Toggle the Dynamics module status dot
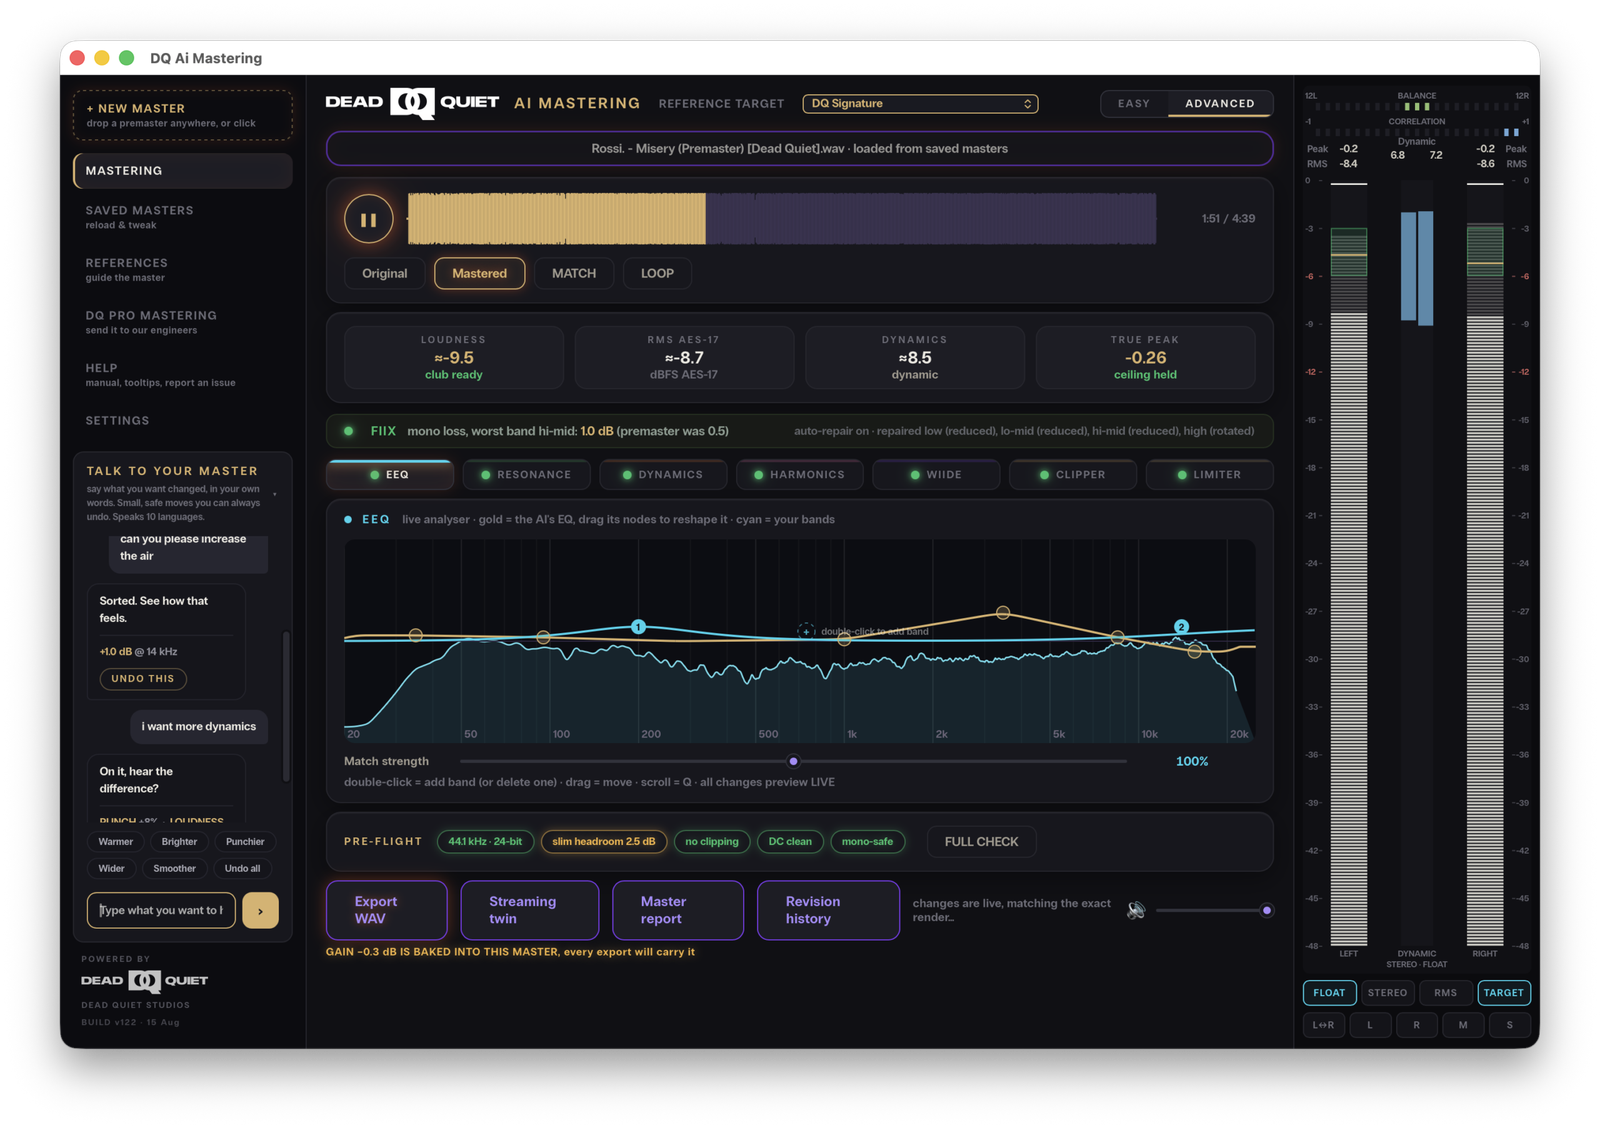Viewport: 1600px width, 1128px height. (627, 475)
